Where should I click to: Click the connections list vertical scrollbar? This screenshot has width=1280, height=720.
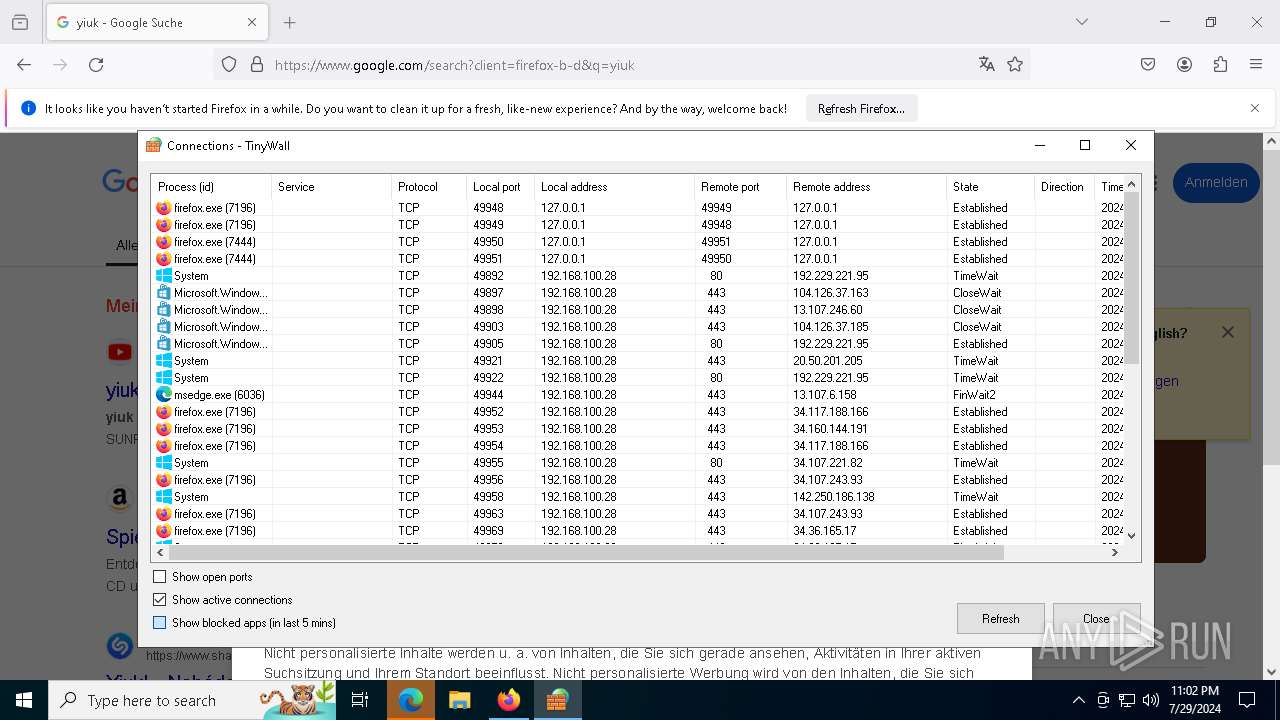[1132, 277]
